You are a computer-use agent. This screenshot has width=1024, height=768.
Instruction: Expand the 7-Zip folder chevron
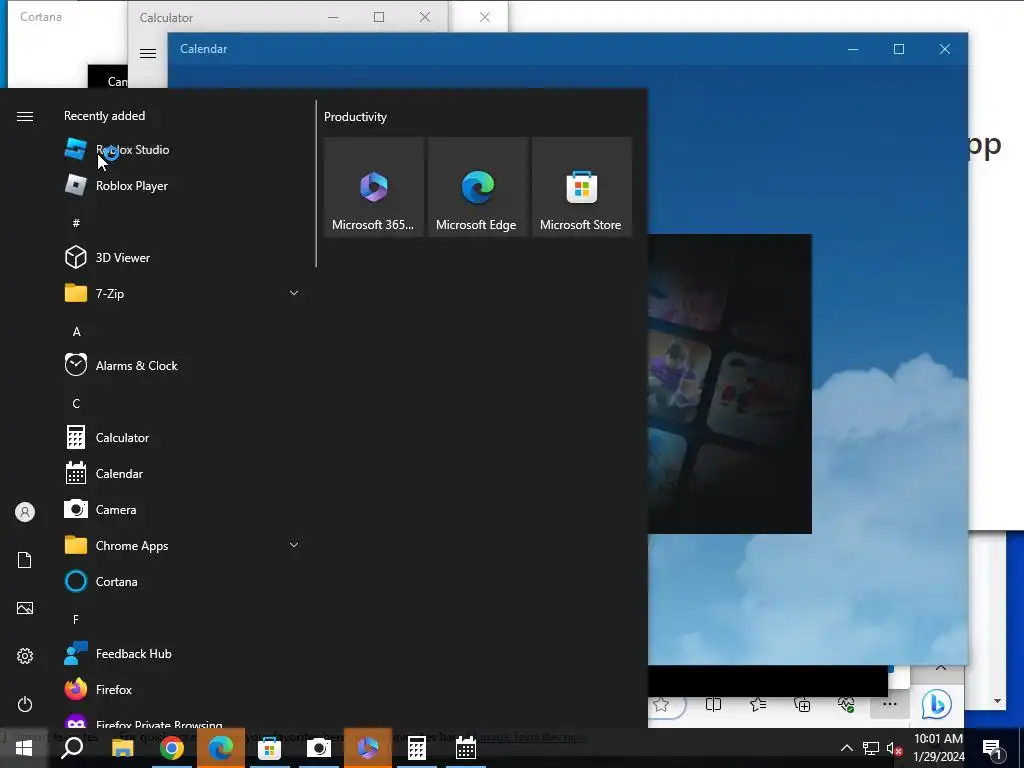point(294,293)
